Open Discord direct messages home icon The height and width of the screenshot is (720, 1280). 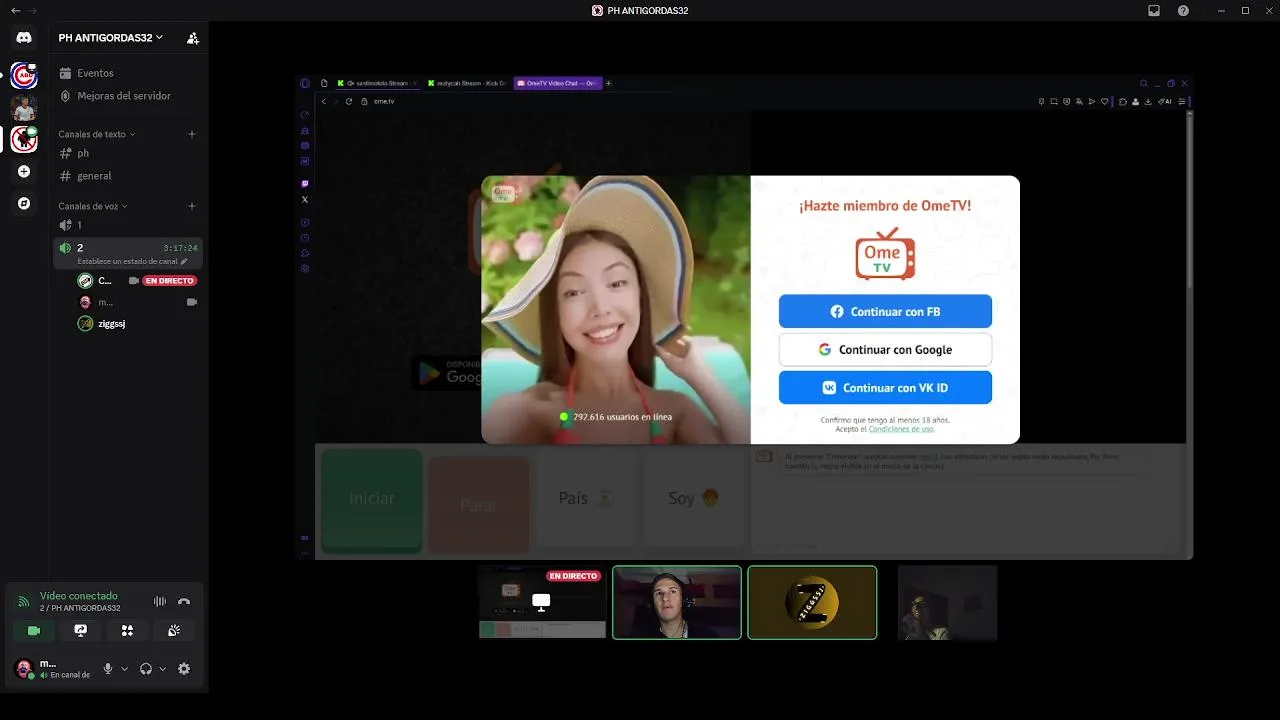[x=24, y=37]
